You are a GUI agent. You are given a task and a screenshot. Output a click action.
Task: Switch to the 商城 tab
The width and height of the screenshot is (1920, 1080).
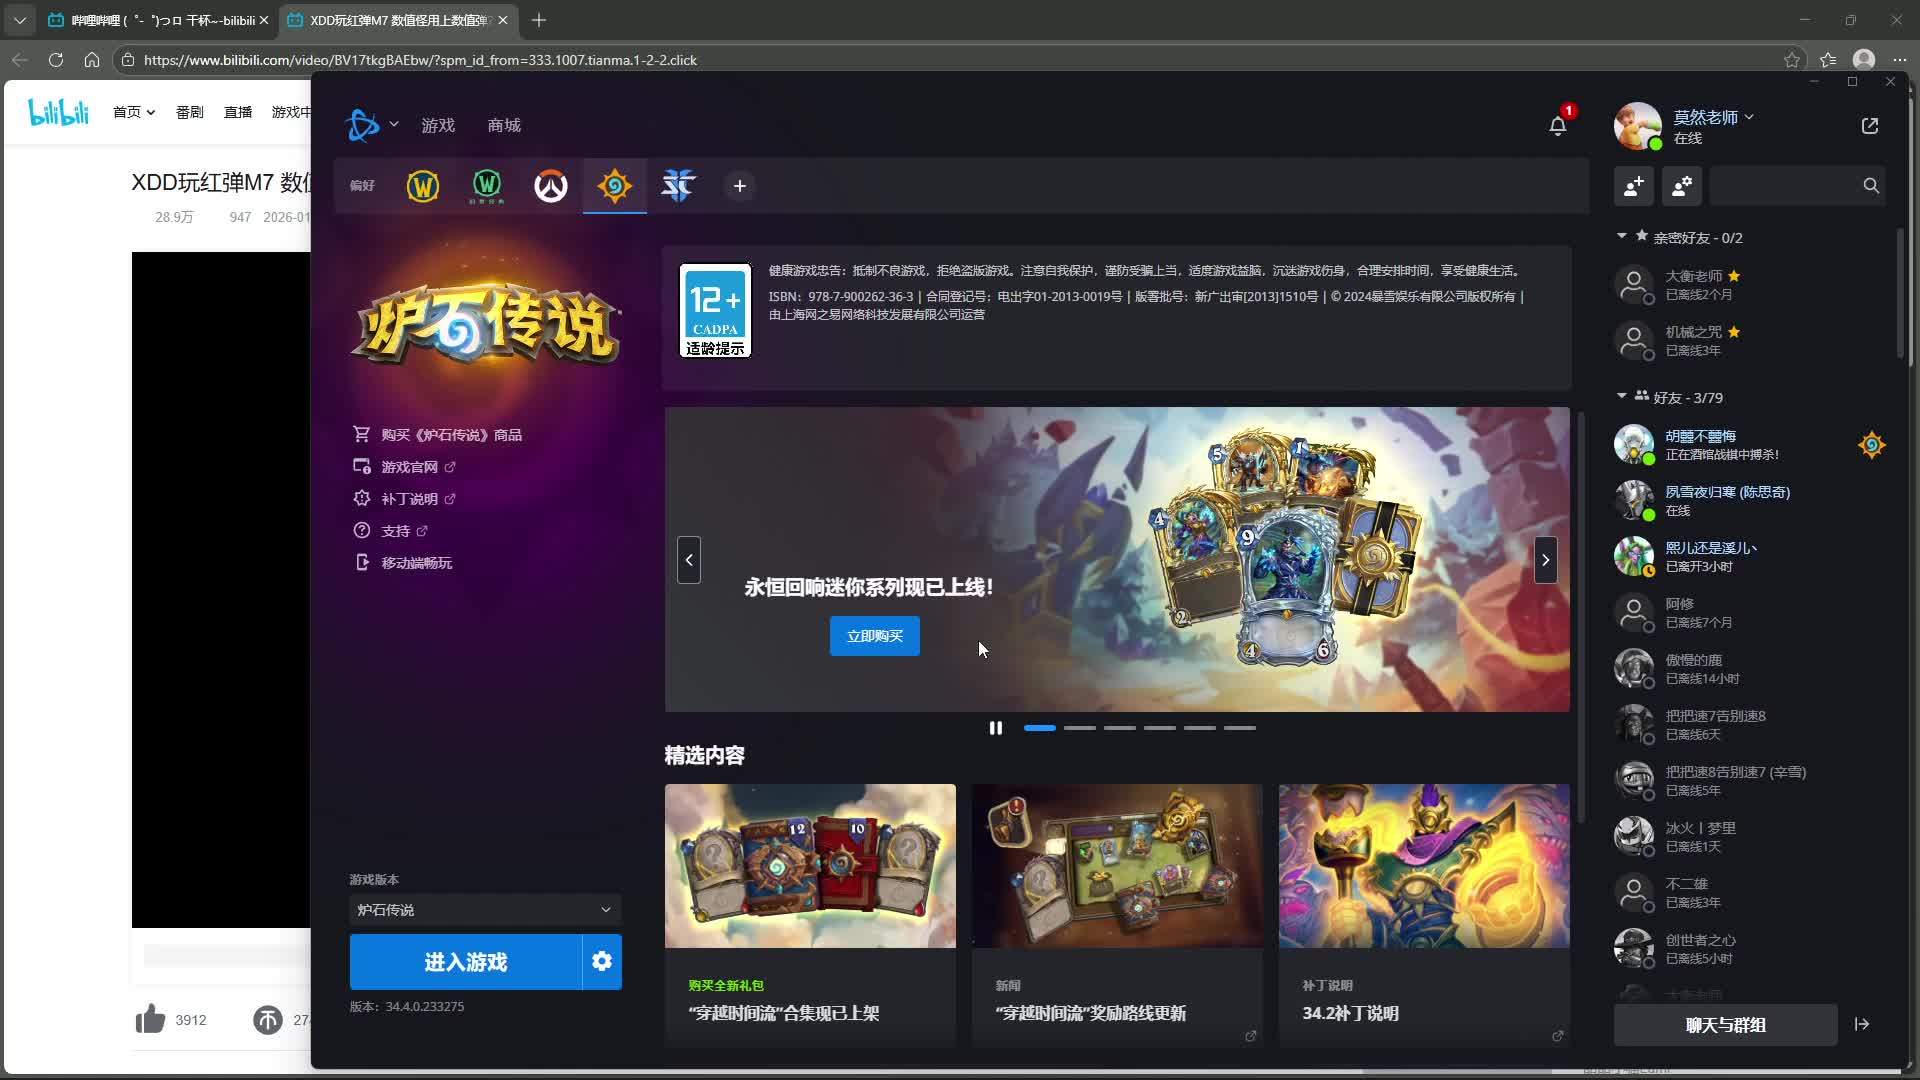[504, 125]
